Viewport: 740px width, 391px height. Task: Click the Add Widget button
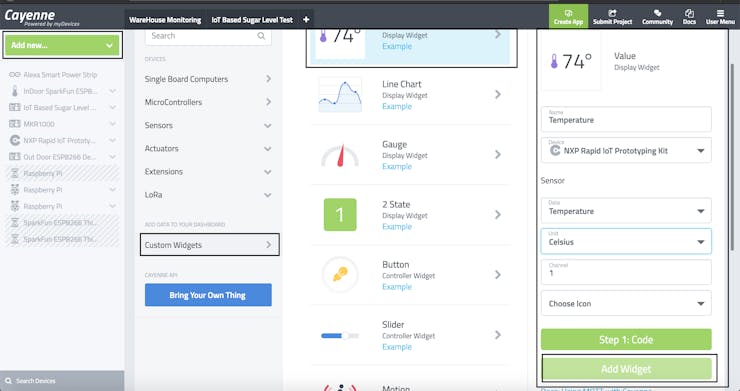coord(626,369)
